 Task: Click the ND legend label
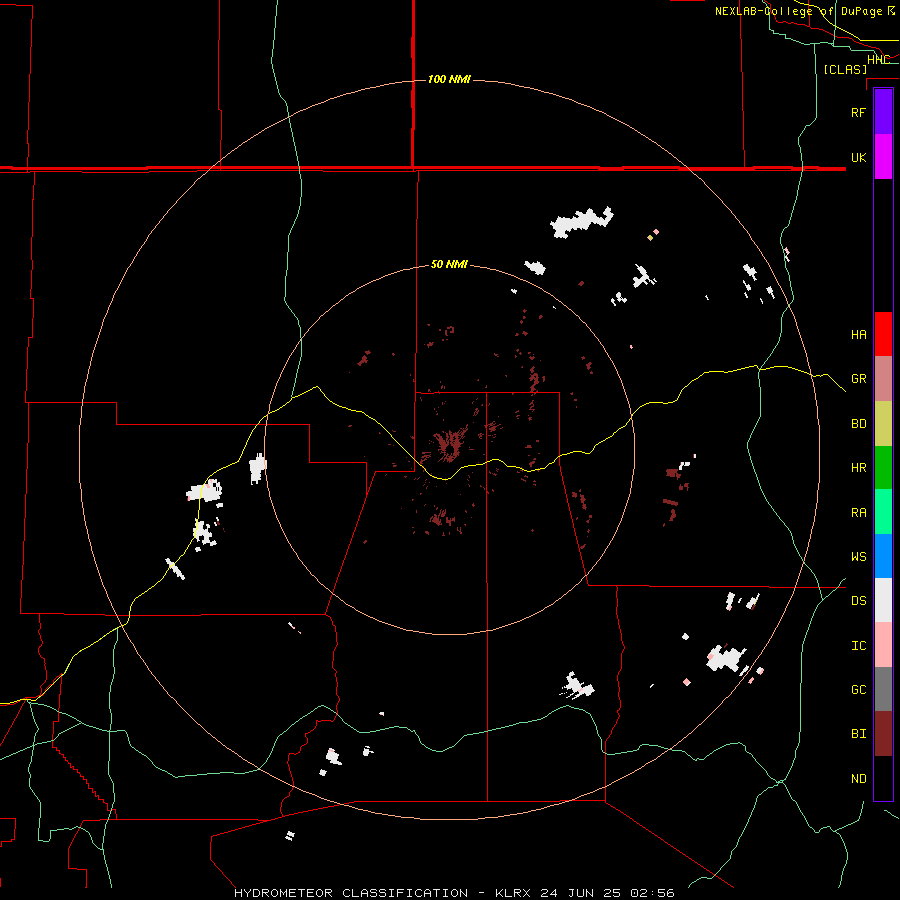(858, 779)
